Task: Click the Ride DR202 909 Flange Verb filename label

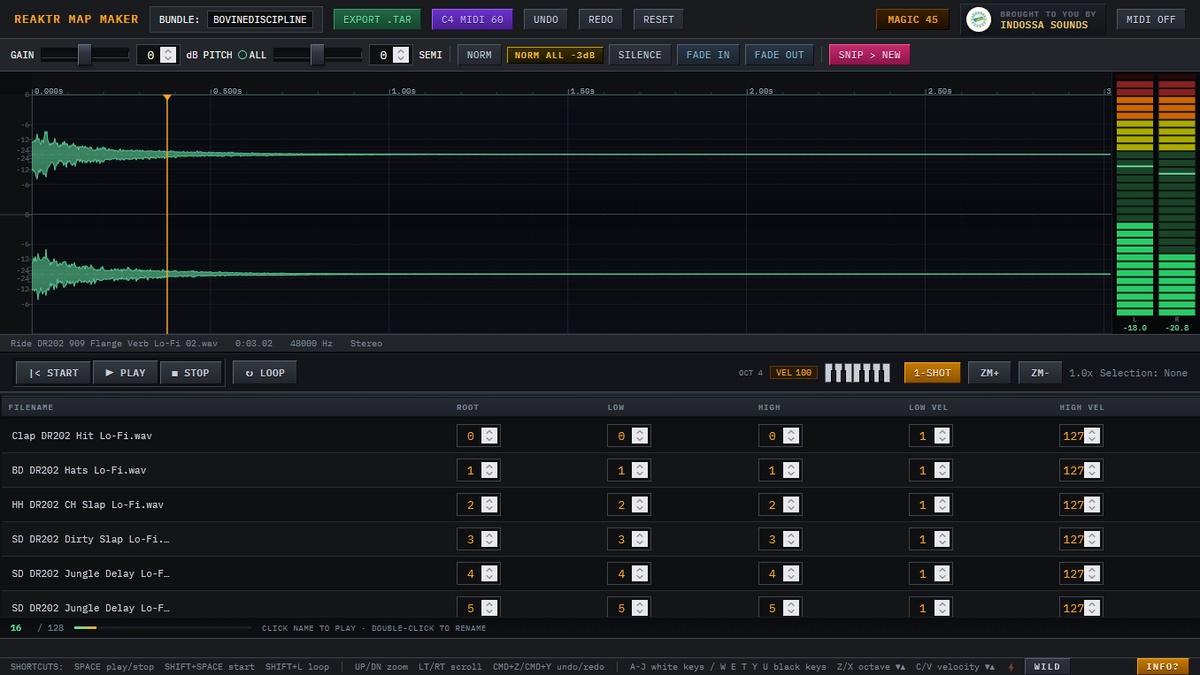Action: point(114,343)
